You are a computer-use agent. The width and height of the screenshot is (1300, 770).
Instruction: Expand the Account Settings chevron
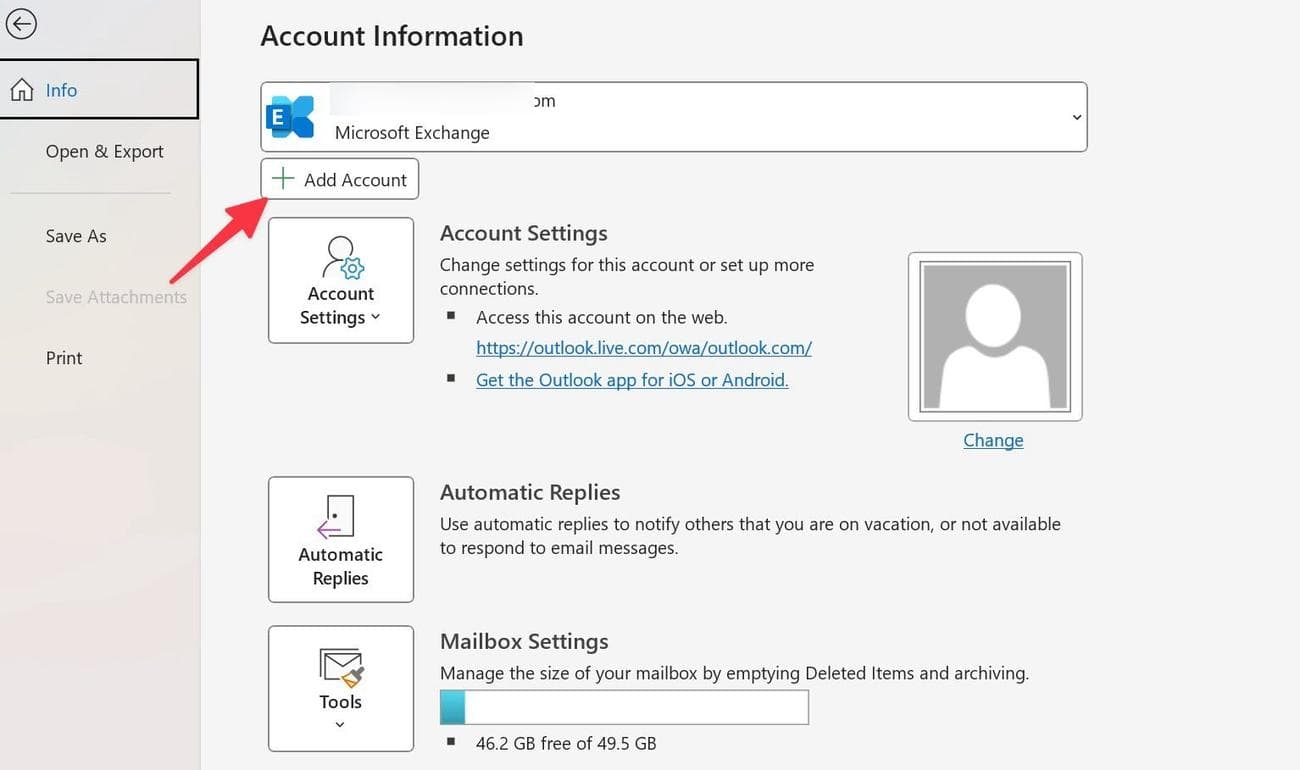pos(376,318)
